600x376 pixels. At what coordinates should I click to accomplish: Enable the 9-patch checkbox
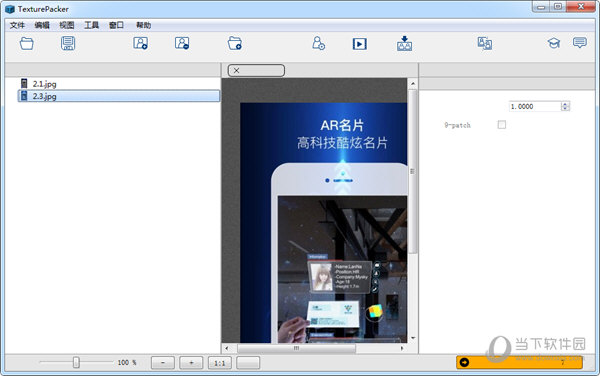click(x=502, y=125)
